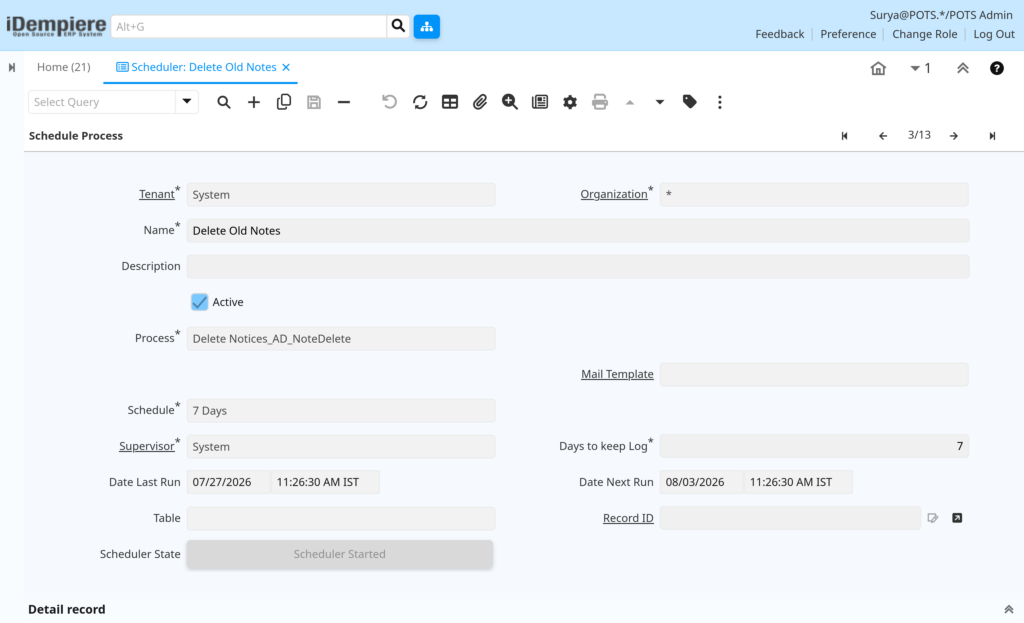Click the Schedule field showing 7 Days
The image size is (1024, 623).
click(341, 410)
